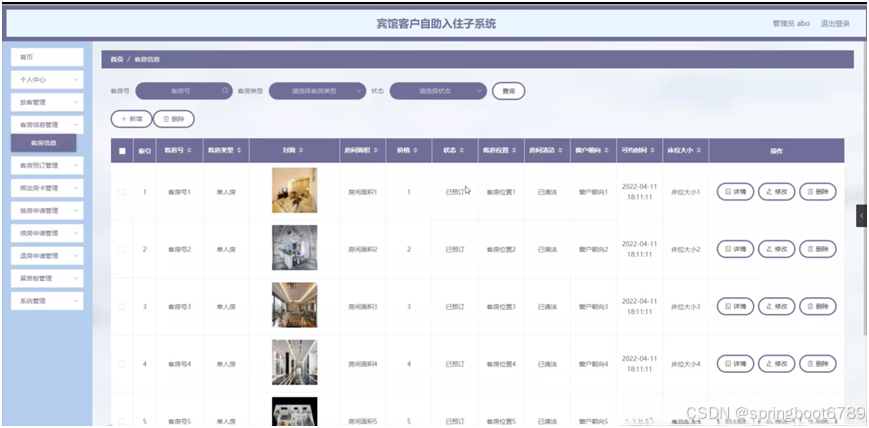Click 退出登录 in the header

click(835, 24)
